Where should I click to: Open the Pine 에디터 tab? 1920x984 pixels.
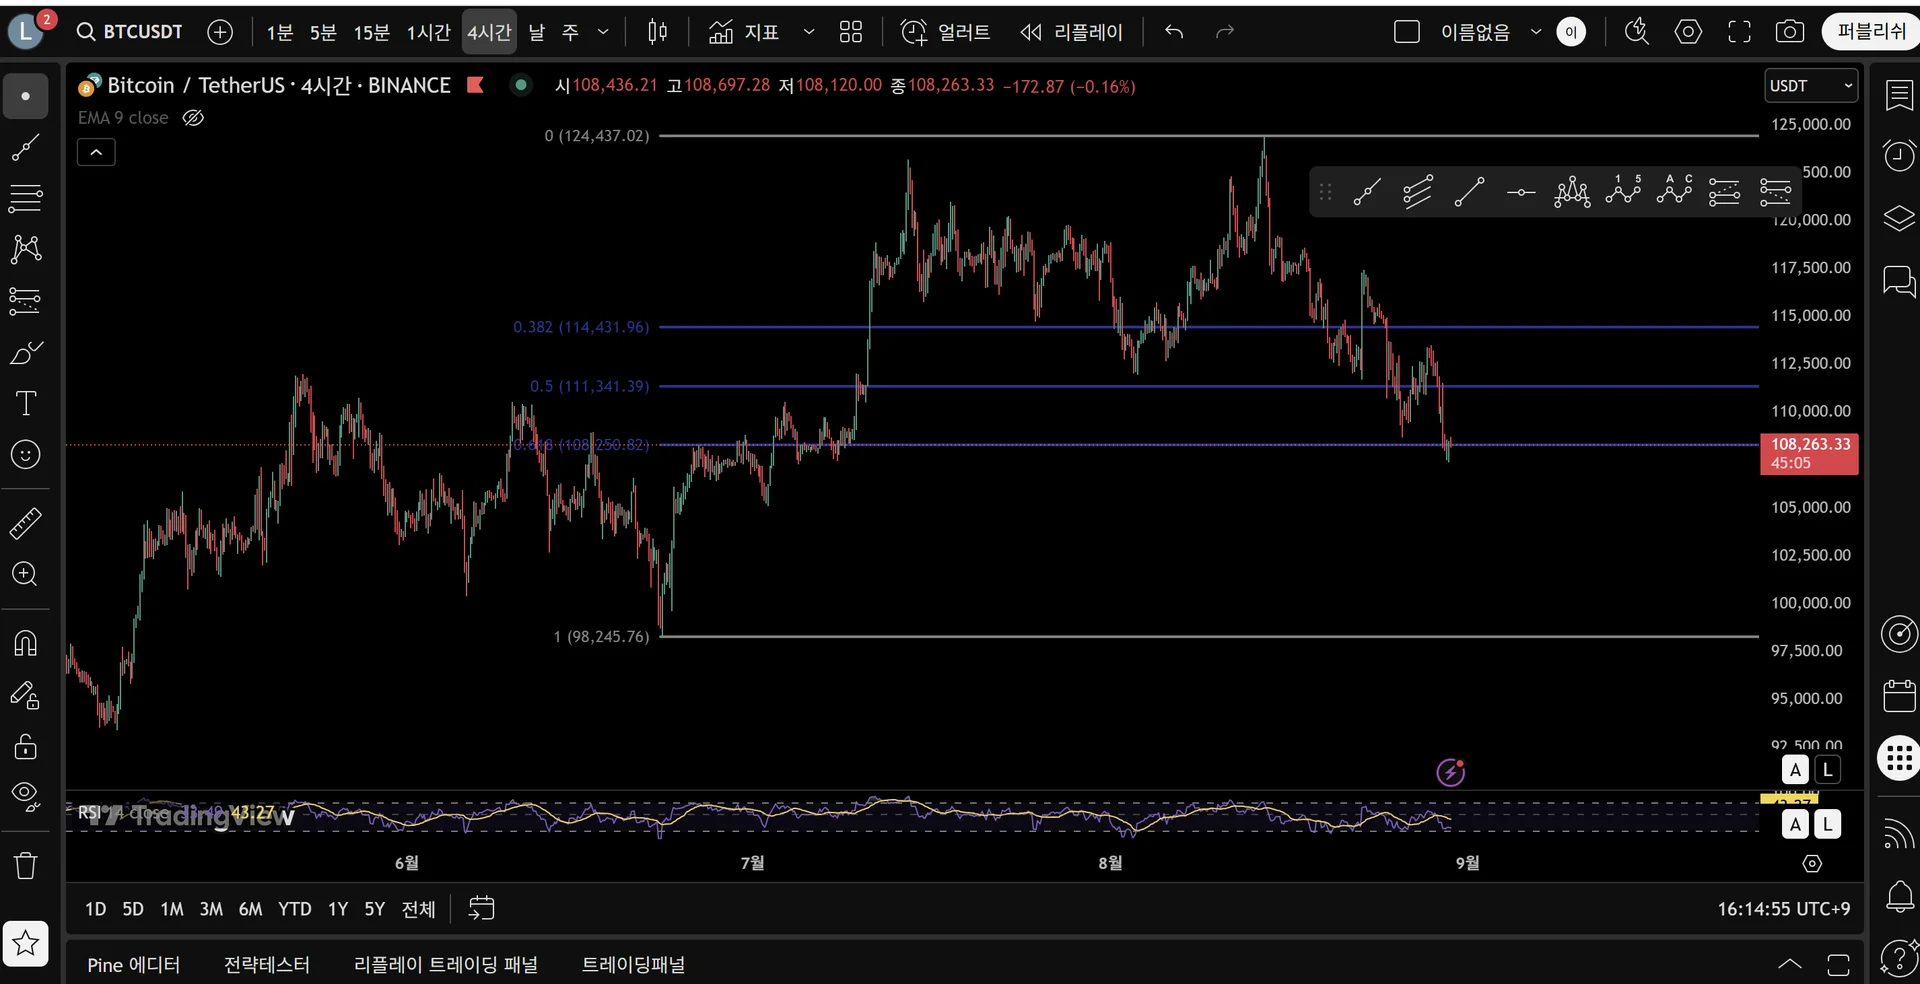(x=134, y=965)
